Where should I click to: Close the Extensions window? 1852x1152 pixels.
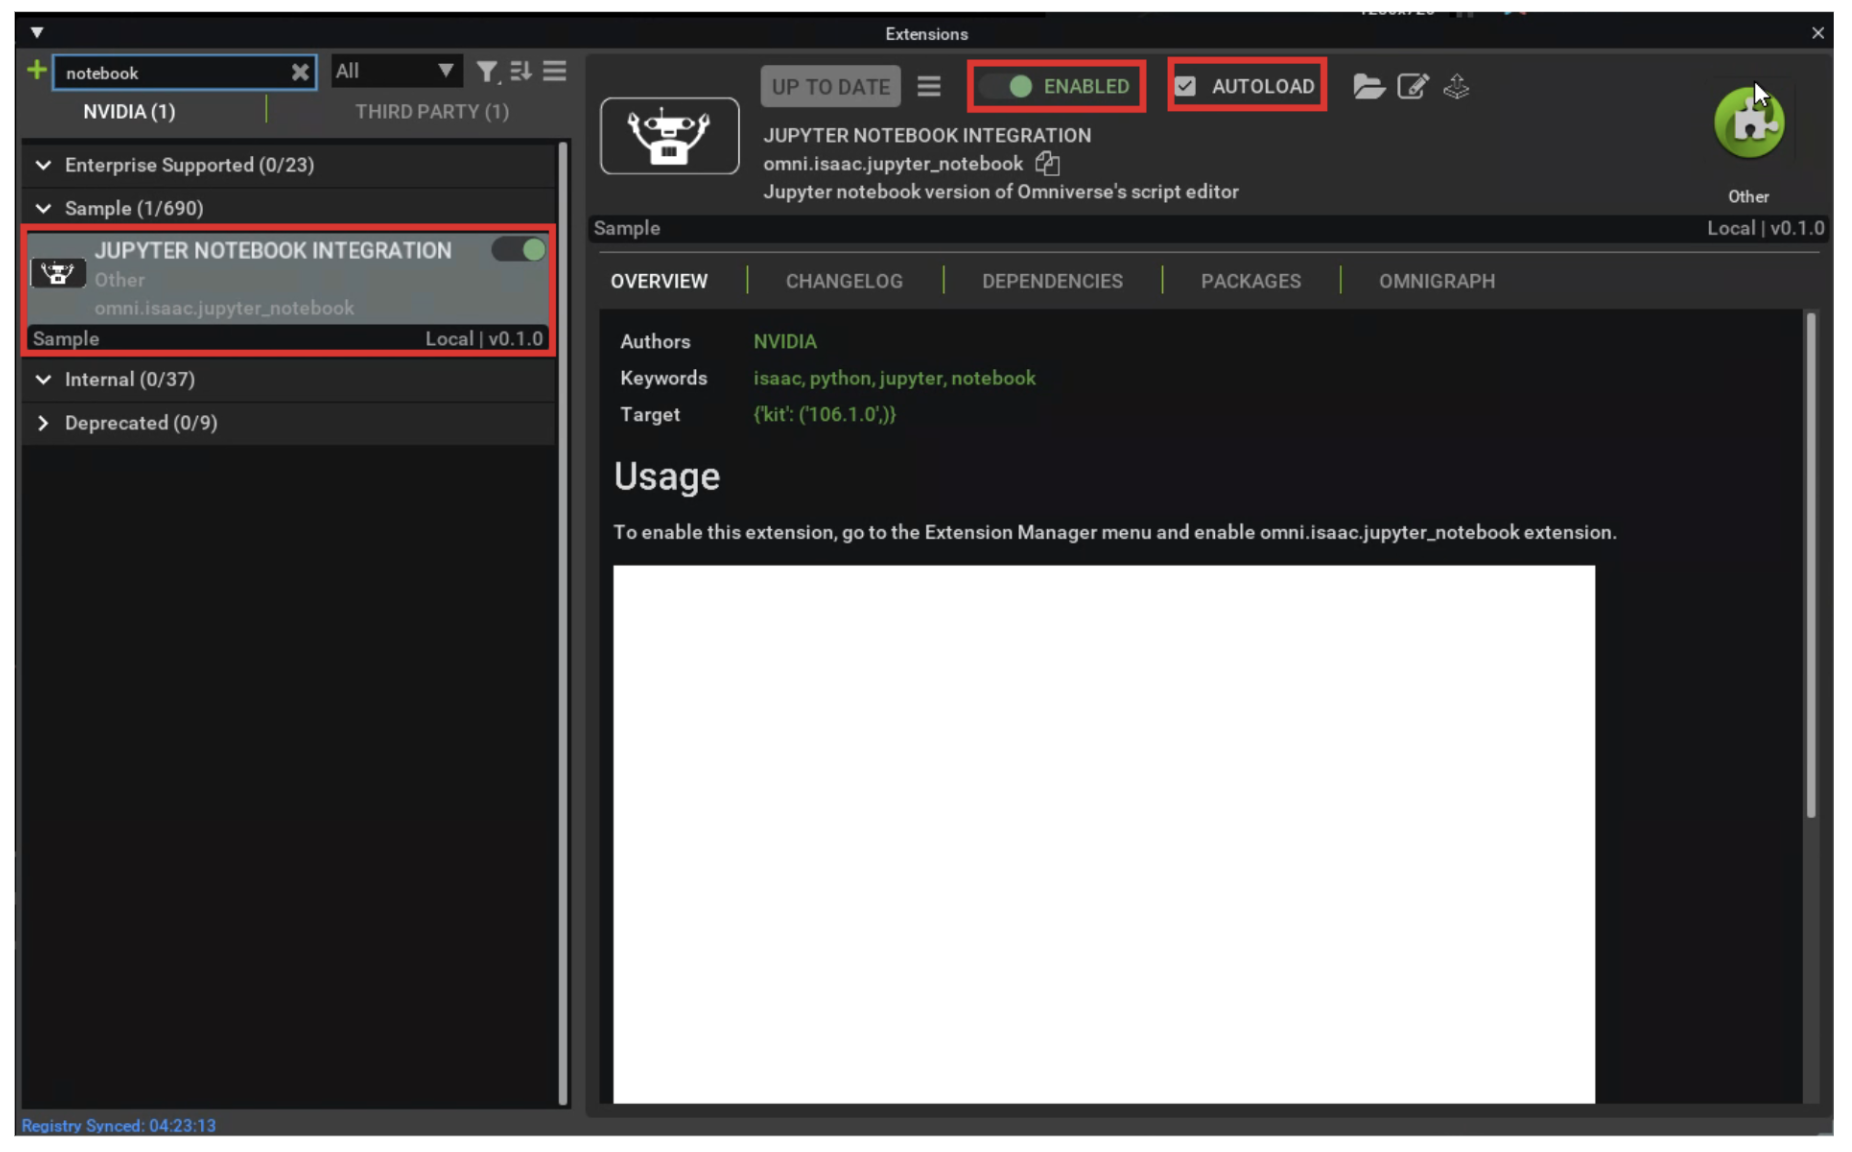click(1817, 33)
